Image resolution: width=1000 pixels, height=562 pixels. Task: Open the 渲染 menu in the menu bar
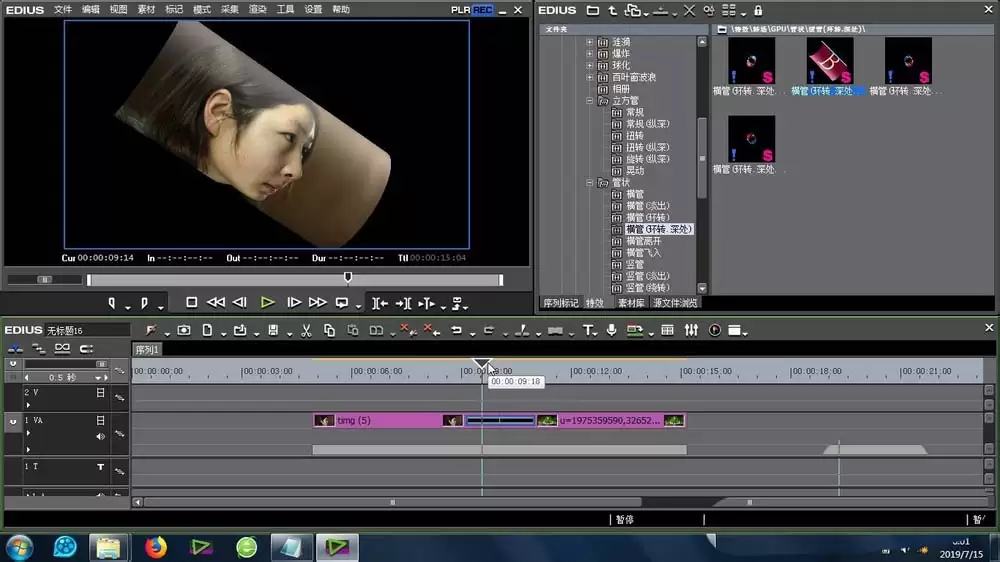[257, 10]
